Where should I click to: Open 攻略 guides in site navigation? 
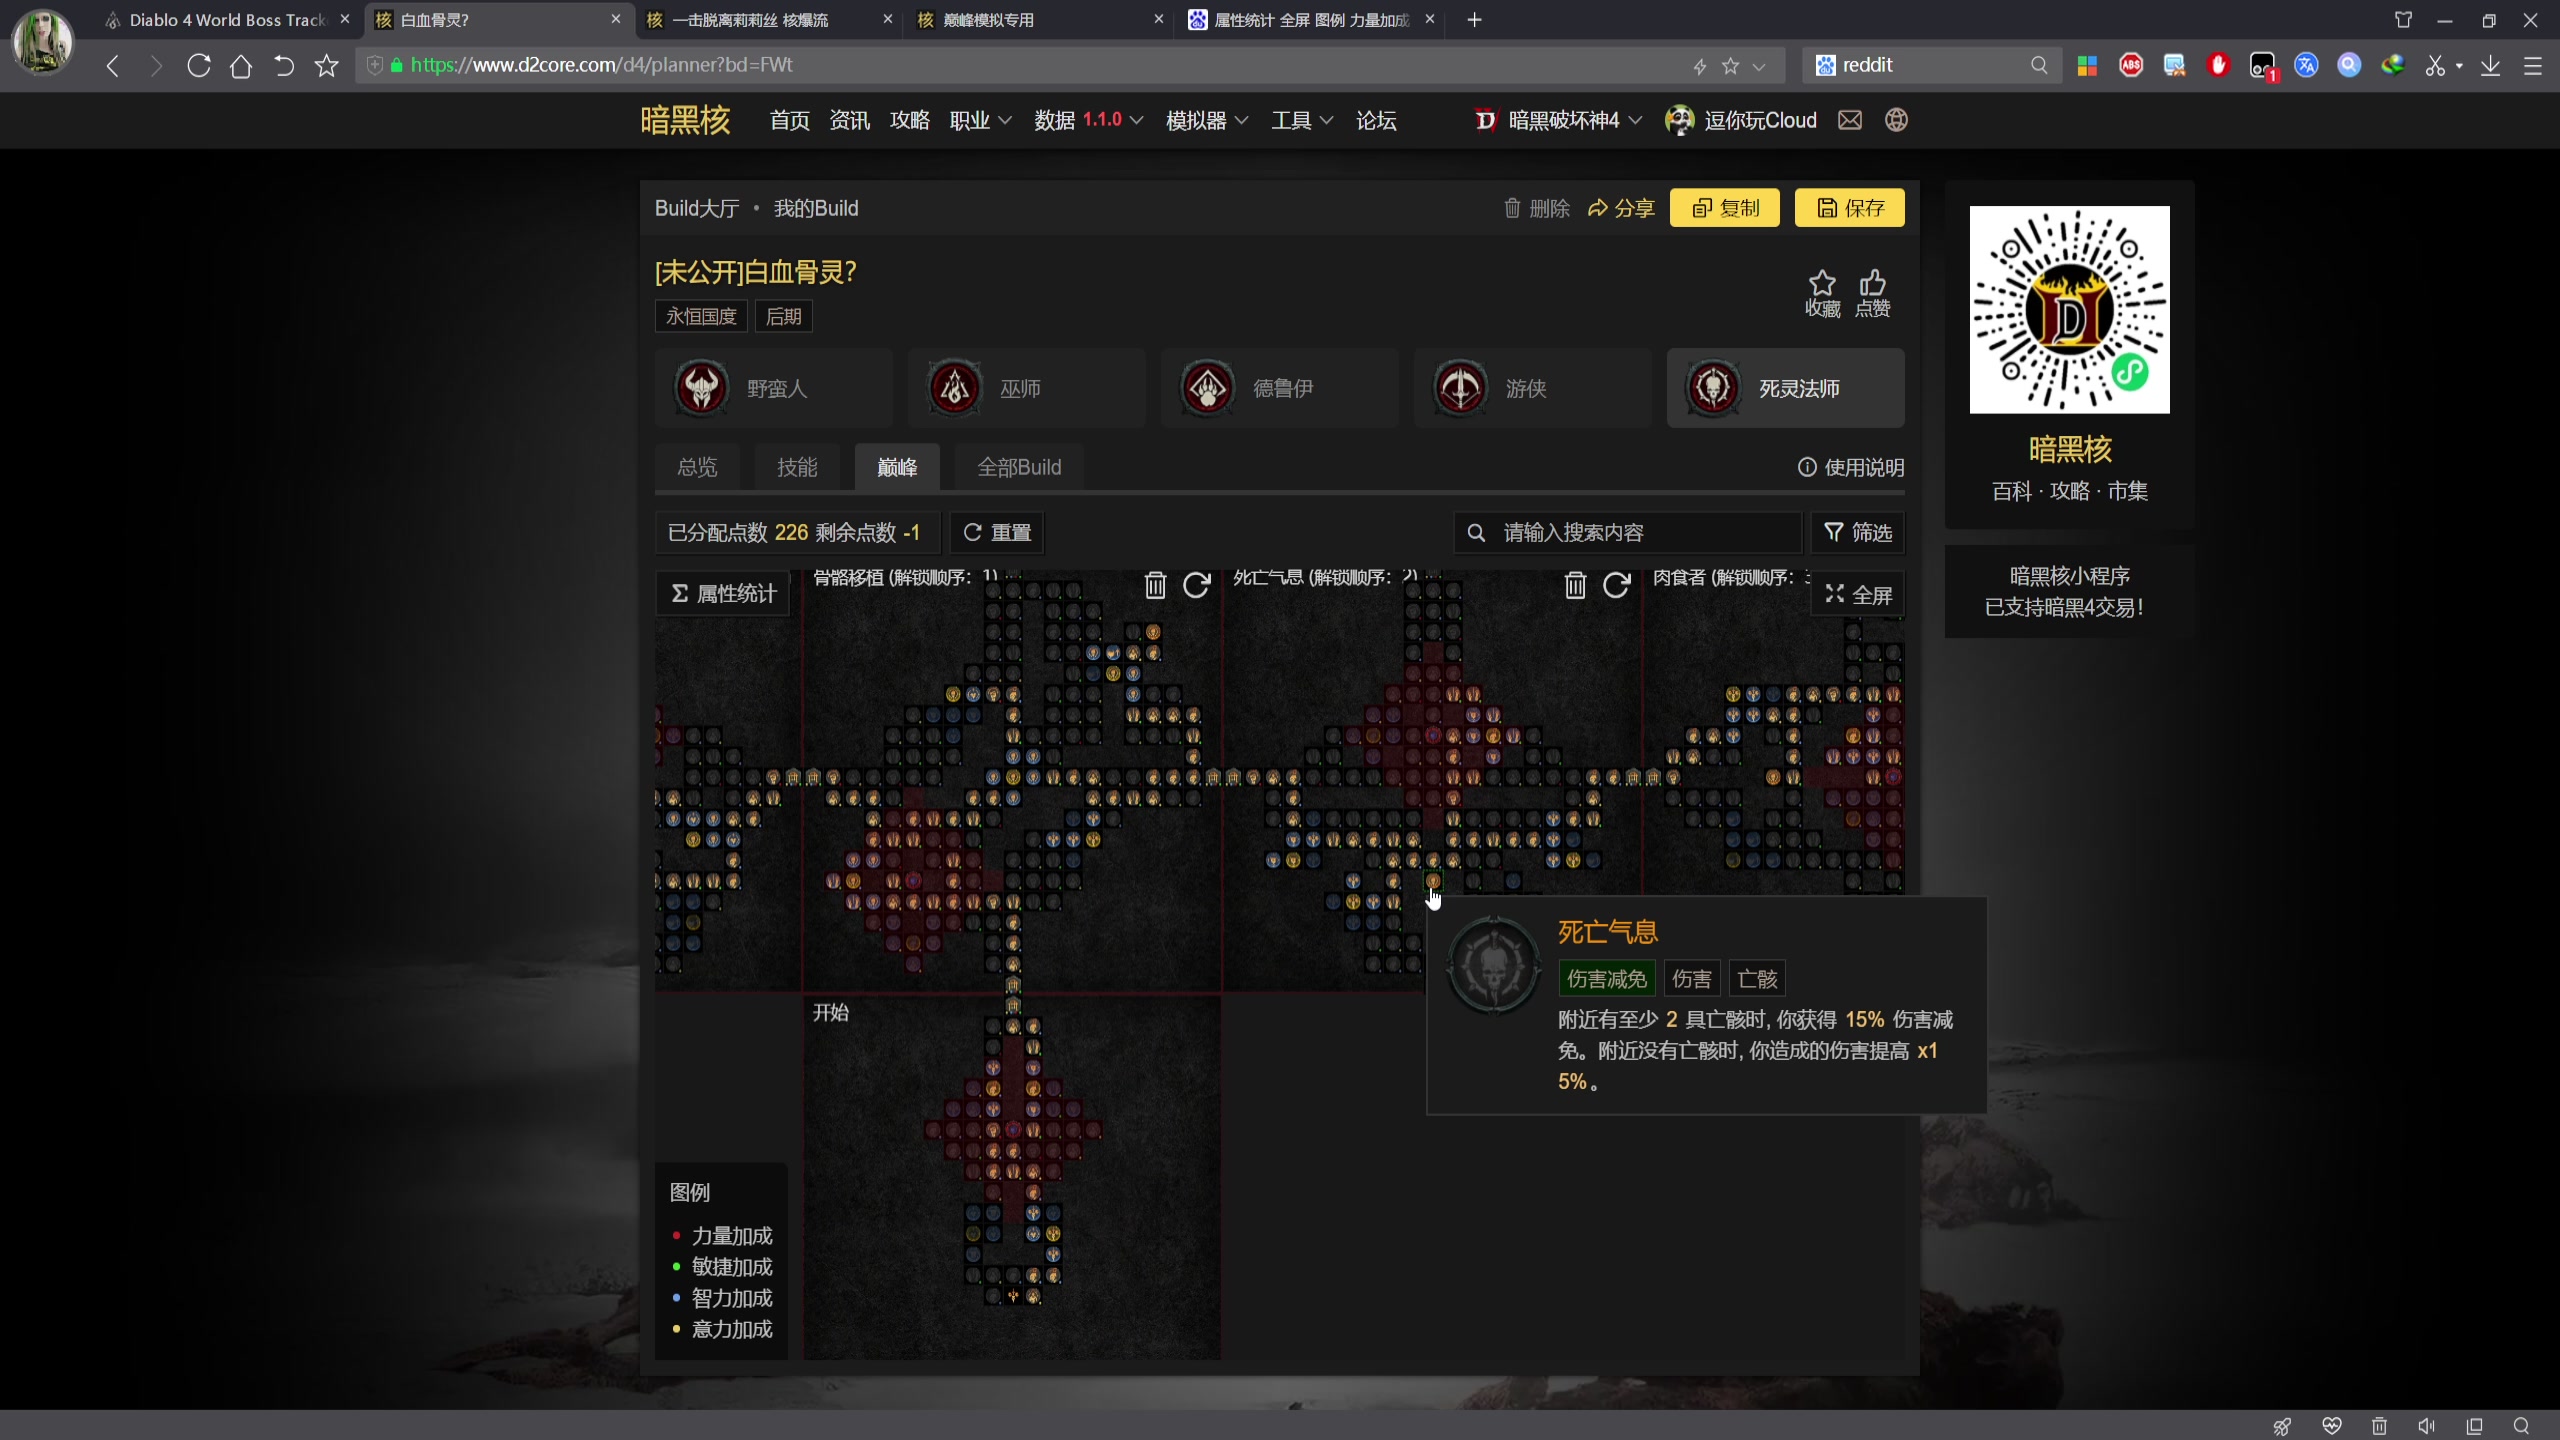tap(909, 120)
